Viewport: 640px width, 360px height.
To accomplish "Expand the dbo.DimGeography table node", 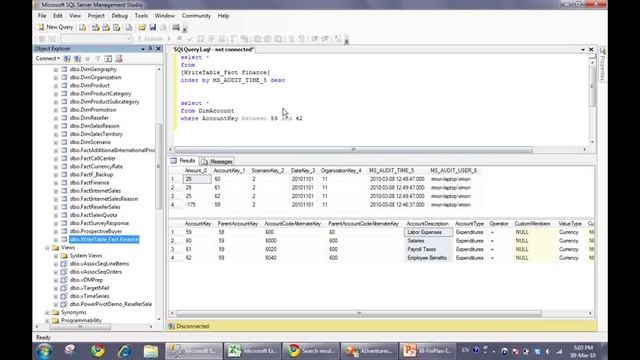I will 56,69.
